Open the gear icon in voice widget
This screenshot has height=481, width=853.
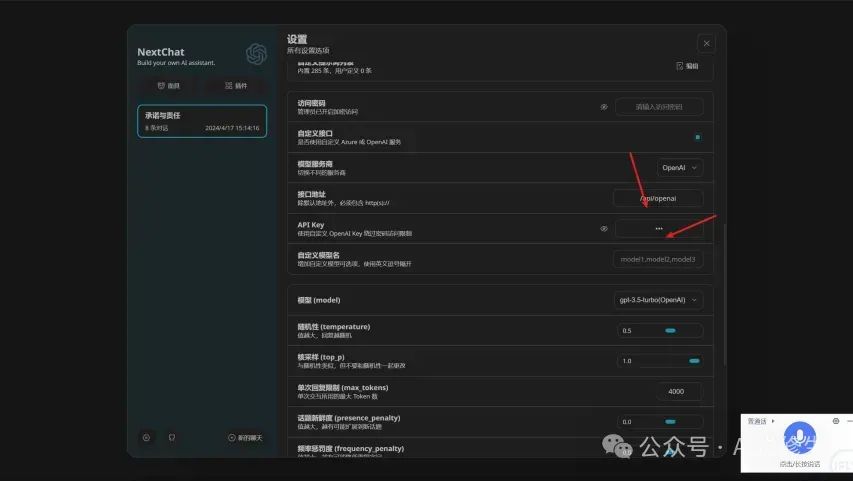point(836,421)
